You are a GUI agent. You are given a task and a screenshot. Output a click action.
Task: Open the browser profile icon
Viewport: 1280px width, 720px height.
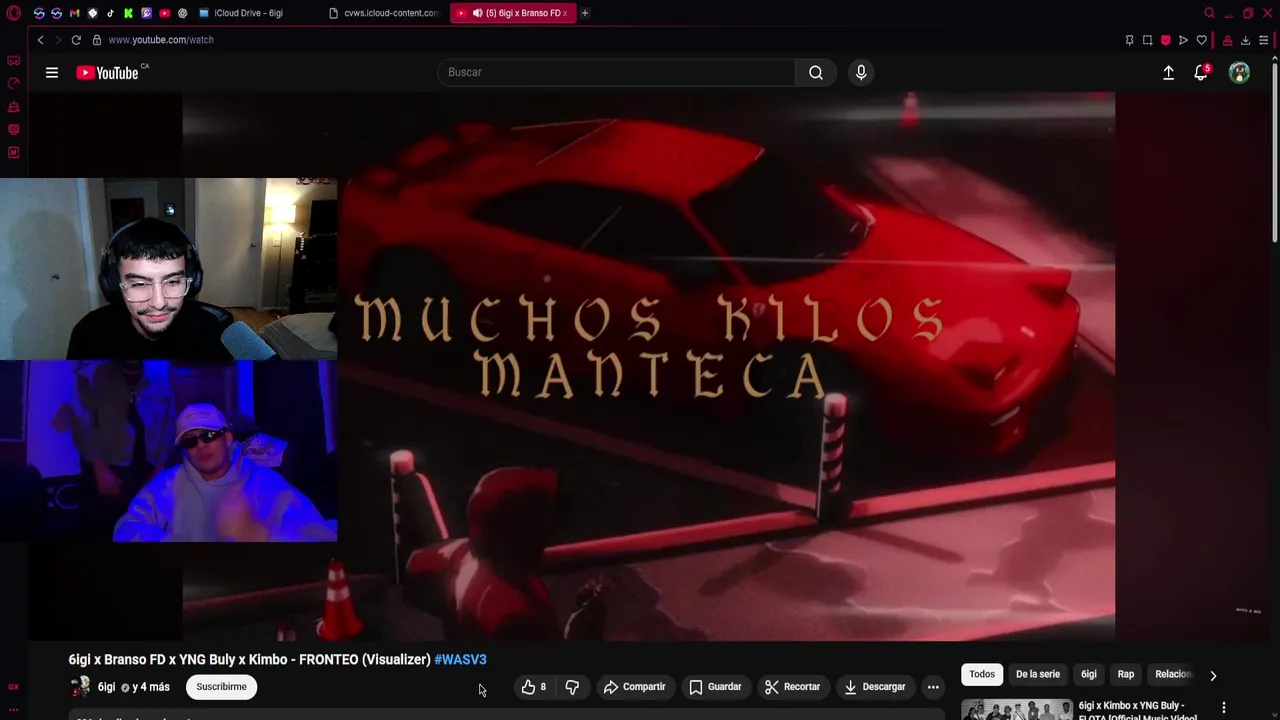pyautogui.click(x=1228, y=40)
